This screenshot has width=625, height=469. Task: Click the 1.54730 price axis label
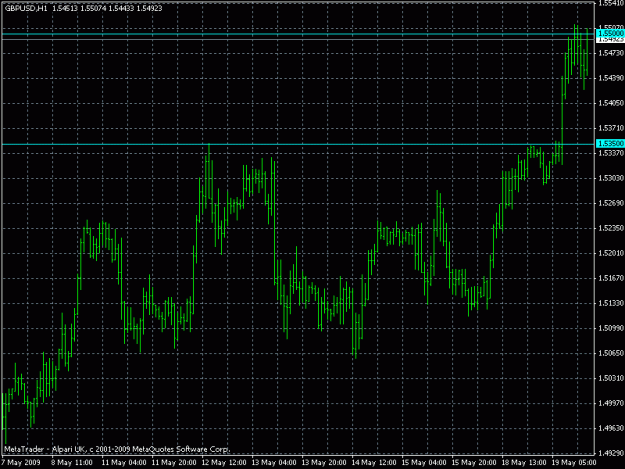611,53
